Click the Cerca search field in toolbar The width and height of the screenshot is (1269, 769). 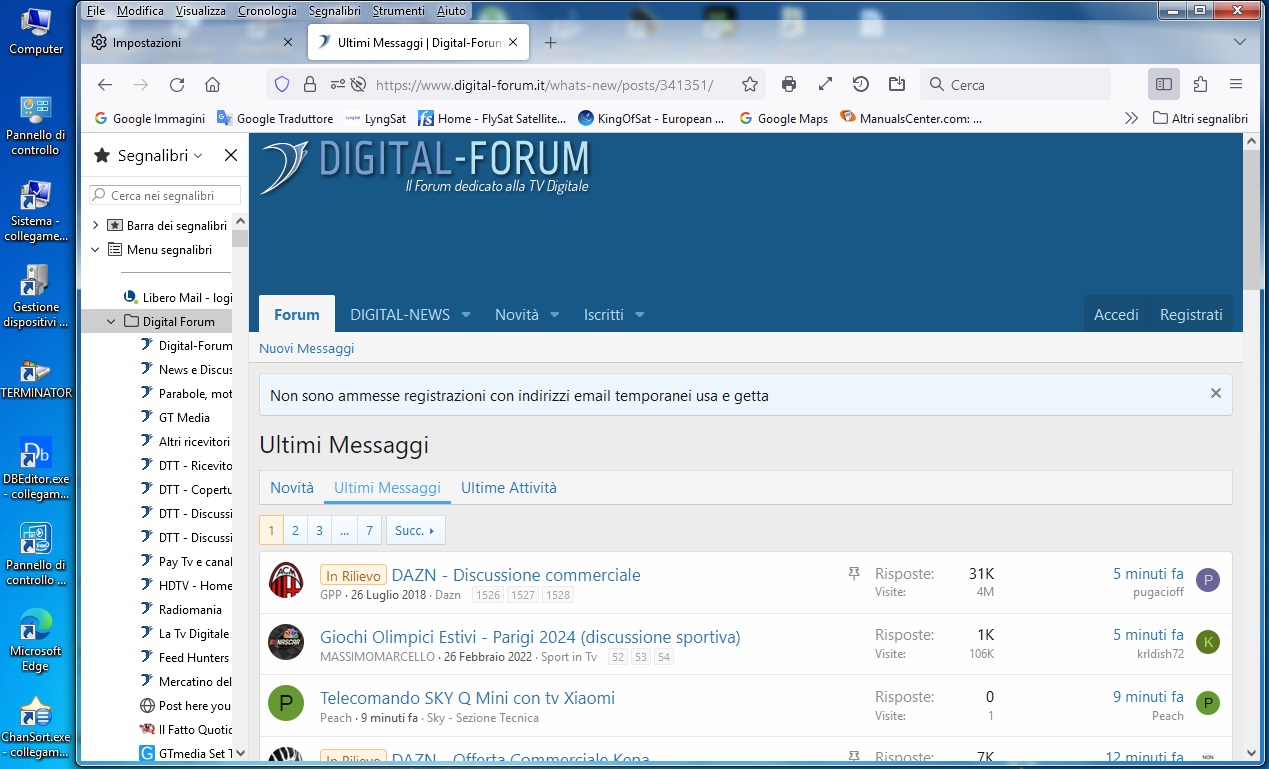click(1015, 85)
